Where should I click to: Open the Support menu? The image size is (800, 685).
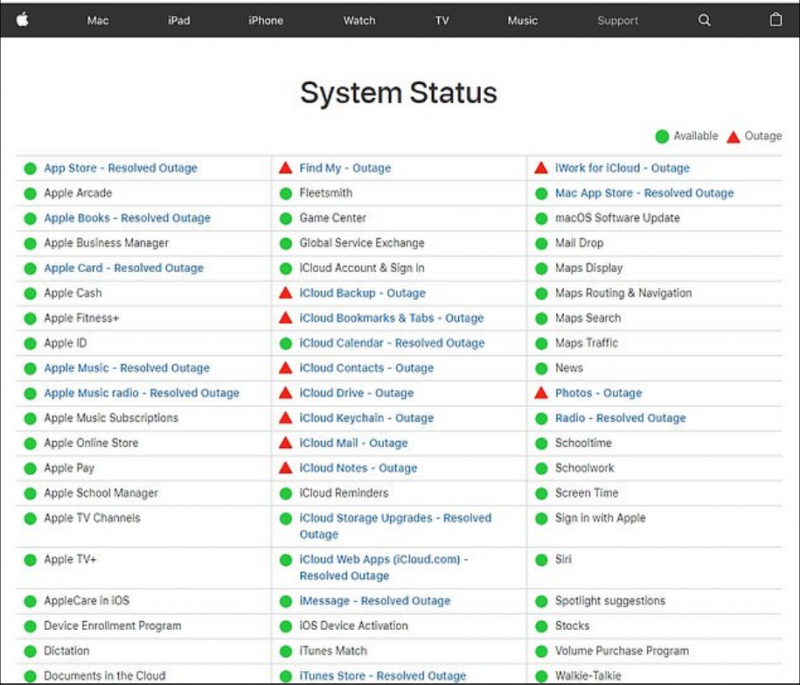pyautogui.click(x=618, y=20)
